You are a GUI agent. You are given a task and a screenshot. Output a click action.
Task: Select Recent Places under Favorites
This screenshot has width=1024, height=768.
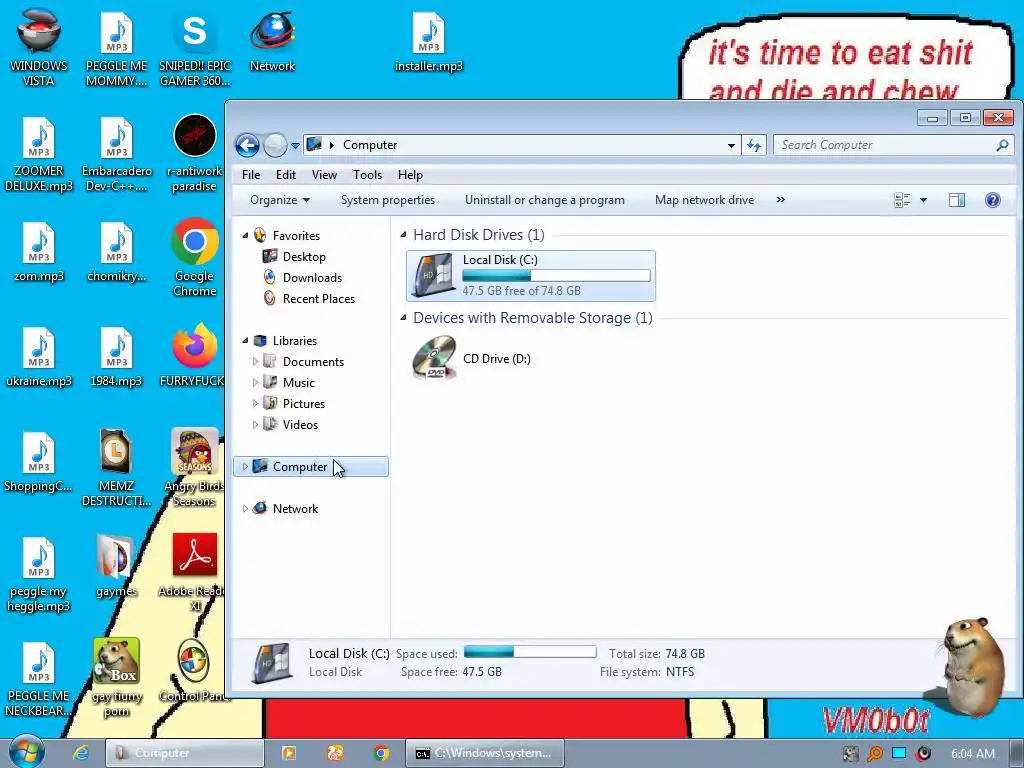point(319,298)
